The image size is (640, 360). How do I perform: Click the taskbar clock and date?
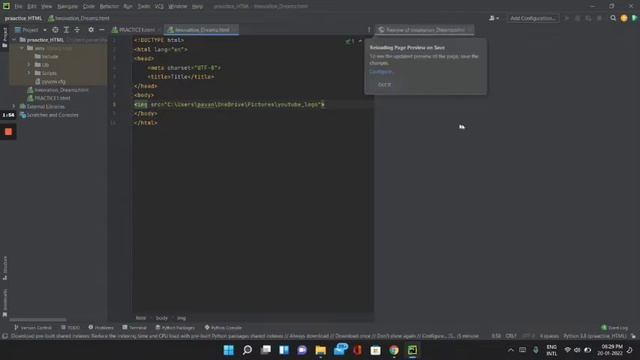611,350
